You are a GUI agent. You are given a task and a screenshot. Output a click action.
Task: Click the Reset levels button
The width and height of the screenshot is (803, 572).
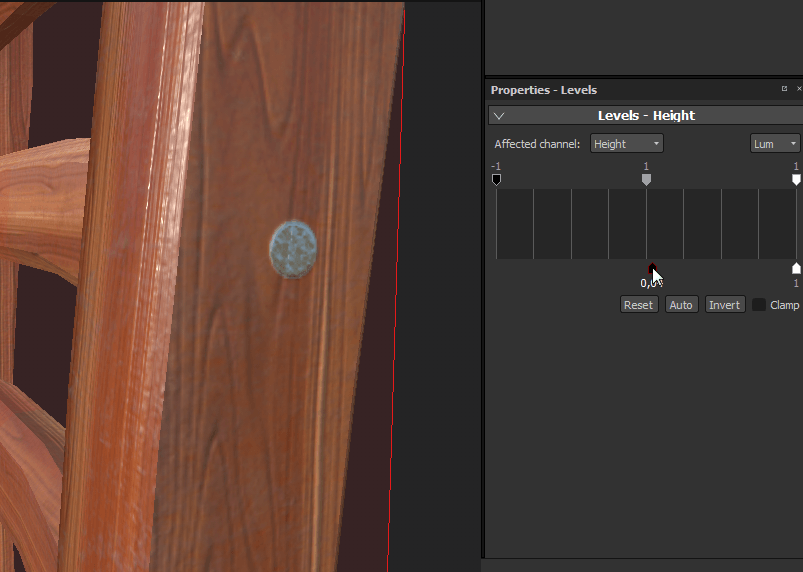[638, 305]
